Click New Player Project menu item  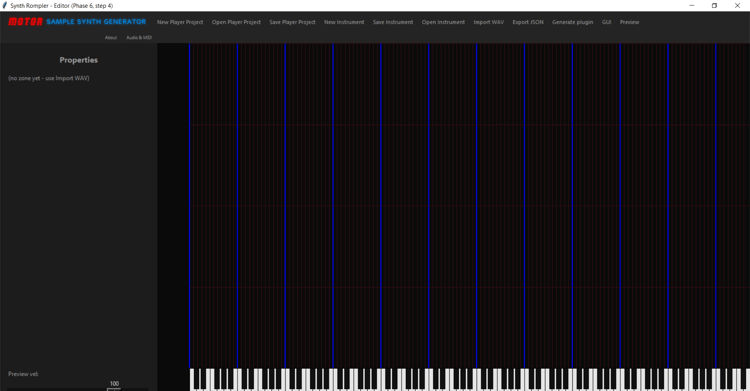click(x=180, y=22)
